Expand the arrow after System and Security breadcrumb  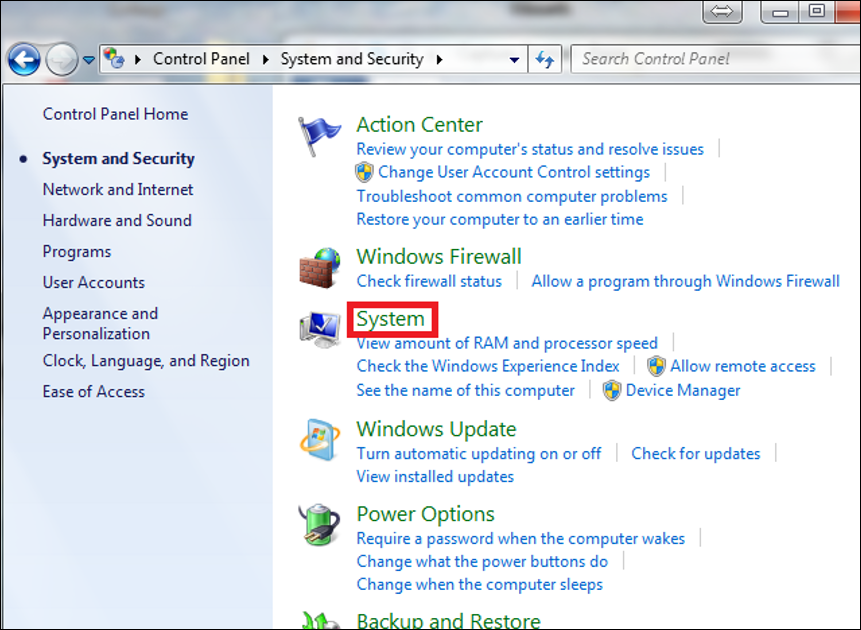pyautogui.click(x=439, y=60)
